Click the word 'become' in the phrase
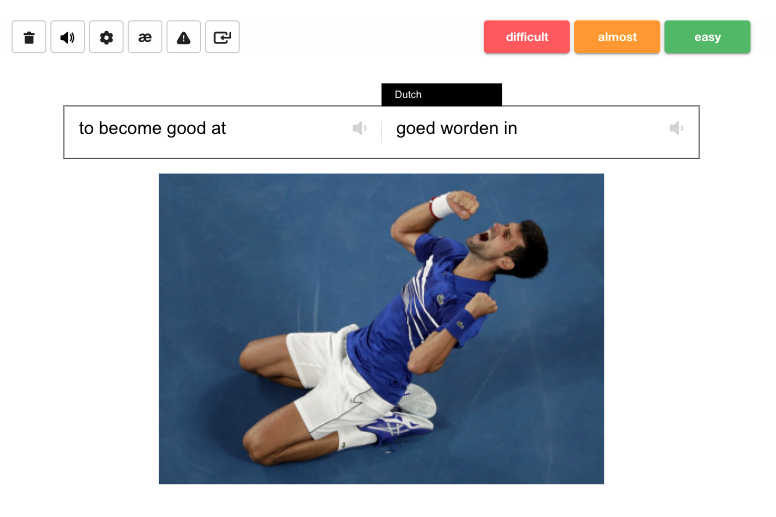The image size is (776, 517). point(130,128)
